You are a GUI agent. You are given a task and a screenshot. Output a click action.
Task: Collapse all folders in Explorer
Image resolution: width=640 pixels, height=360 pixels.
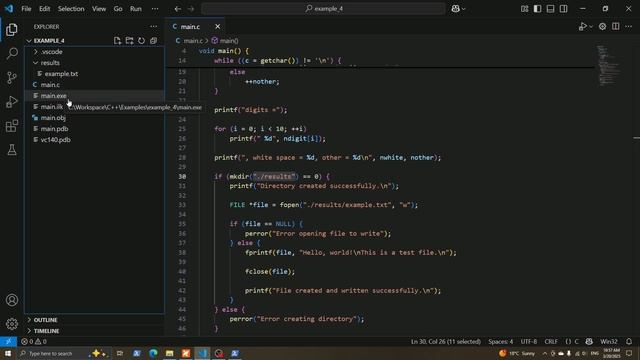pyautogui.click(x=153, y=40)
